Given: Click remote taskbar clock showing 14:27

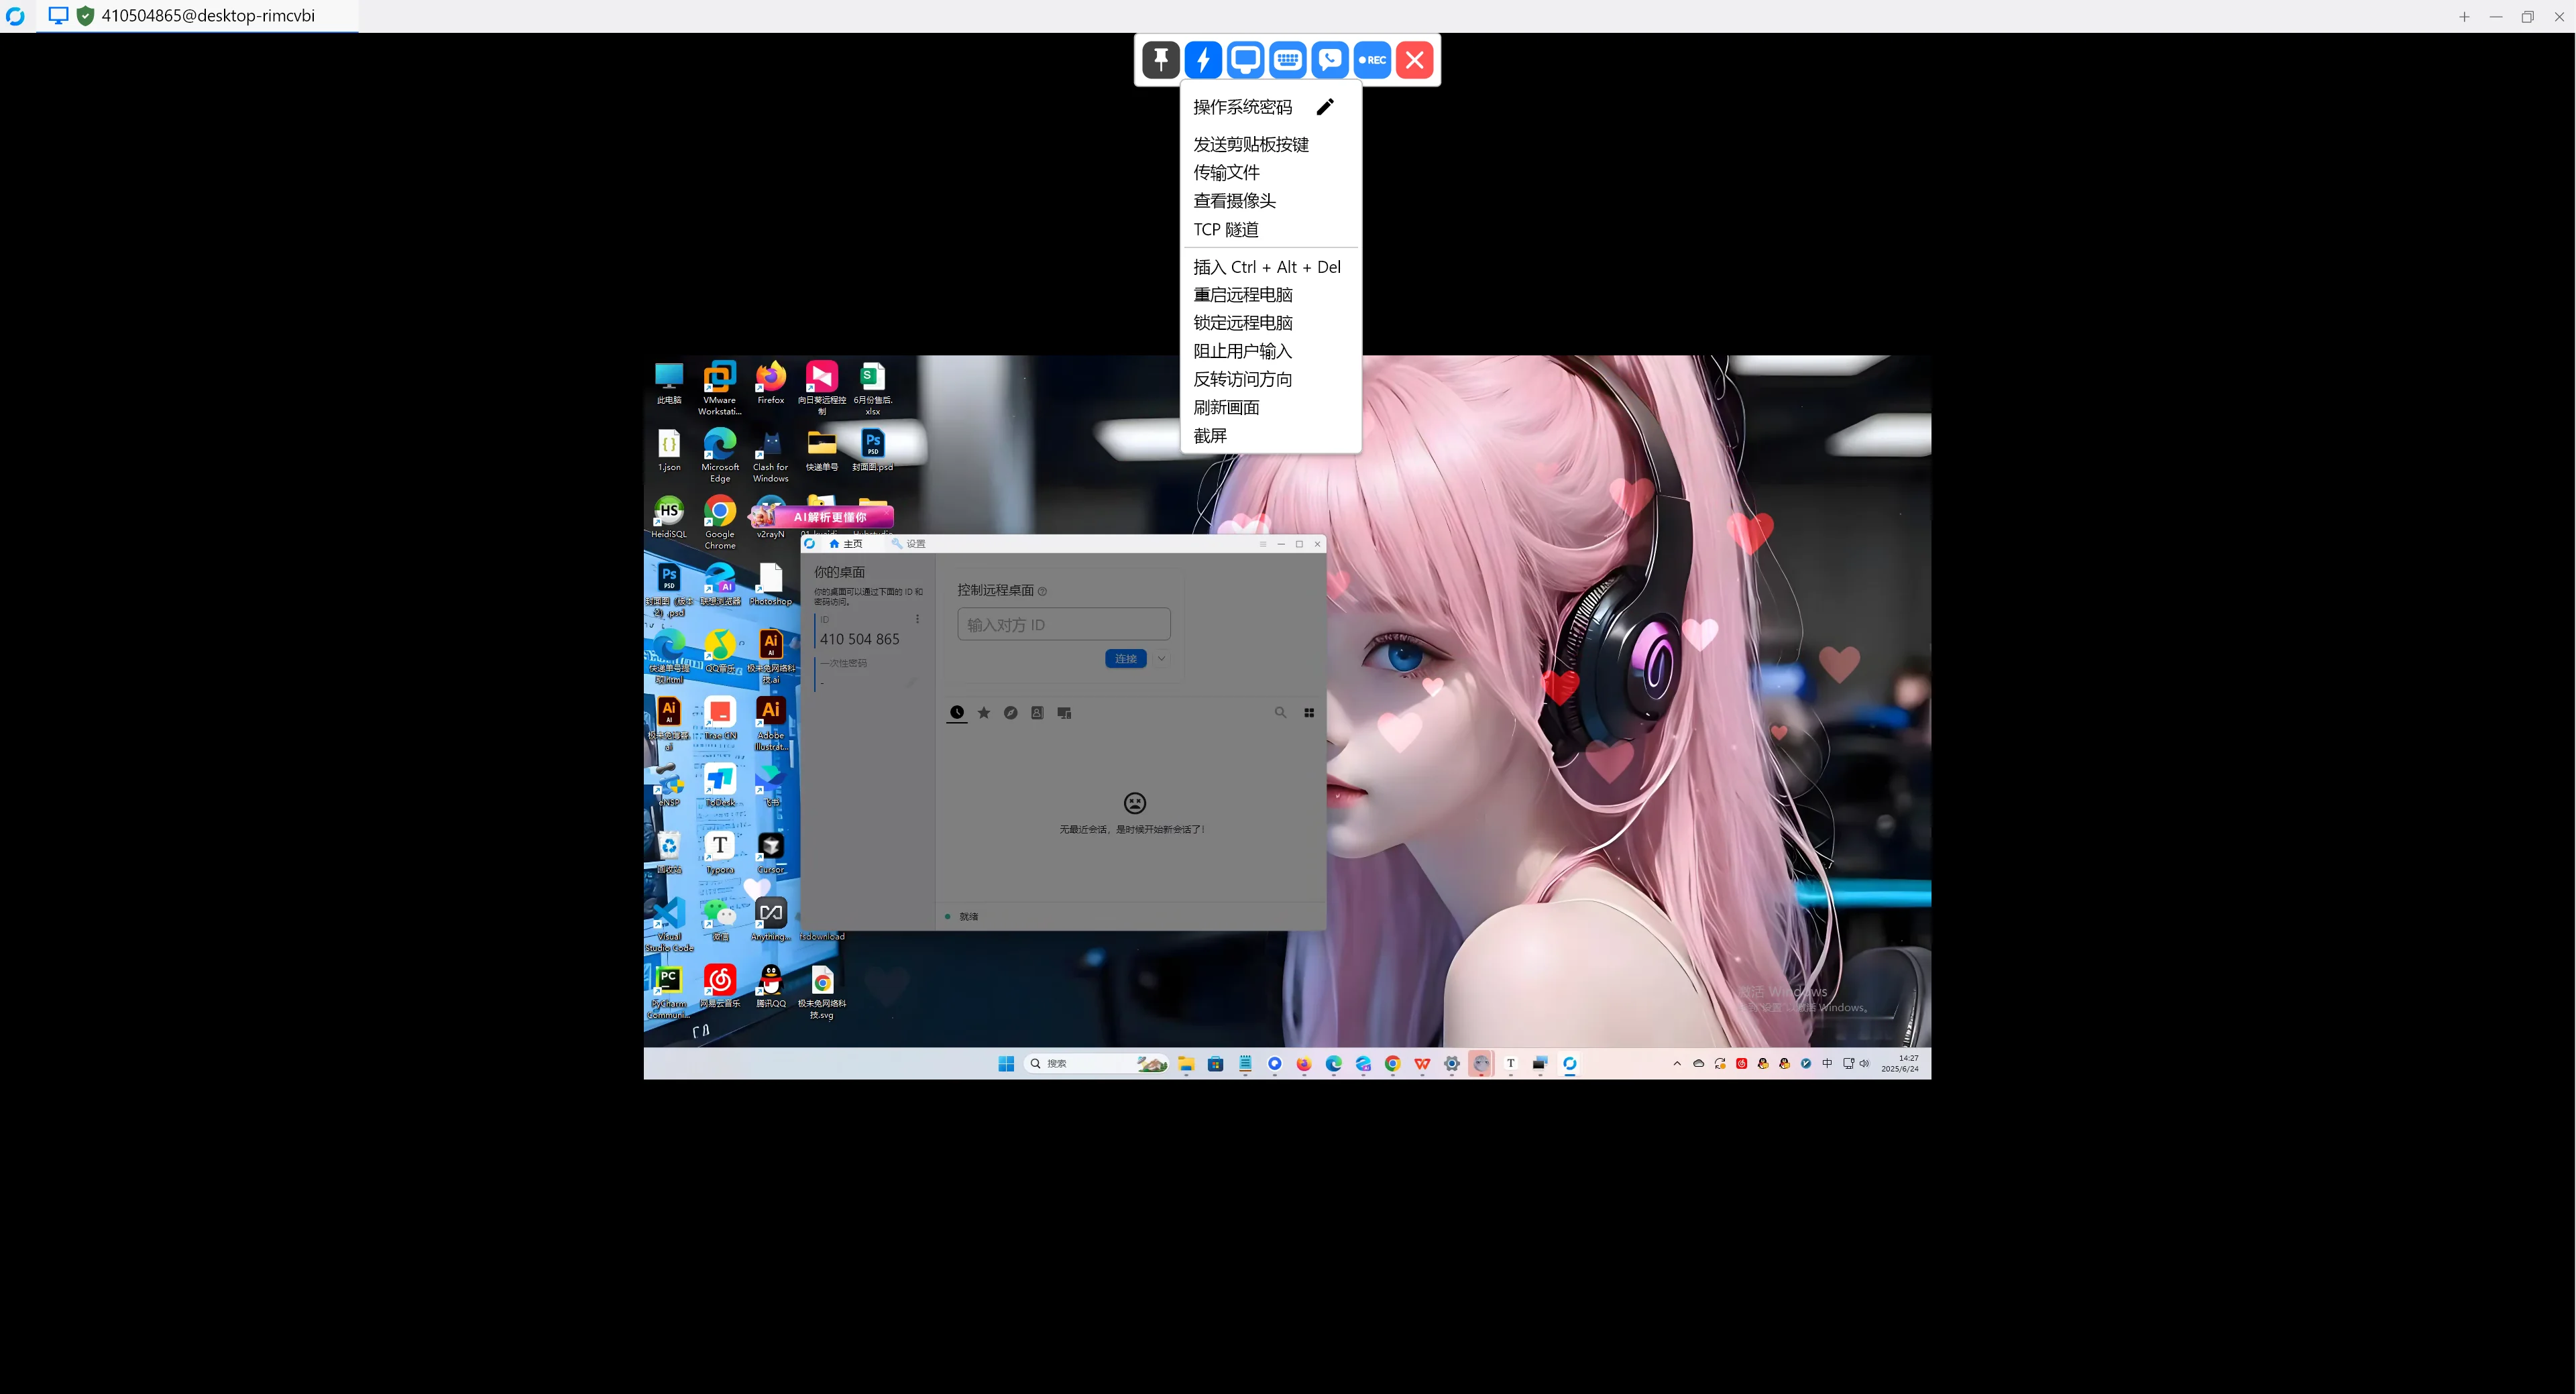Looking at the screenshot, I should [x=1900, y=1064].
